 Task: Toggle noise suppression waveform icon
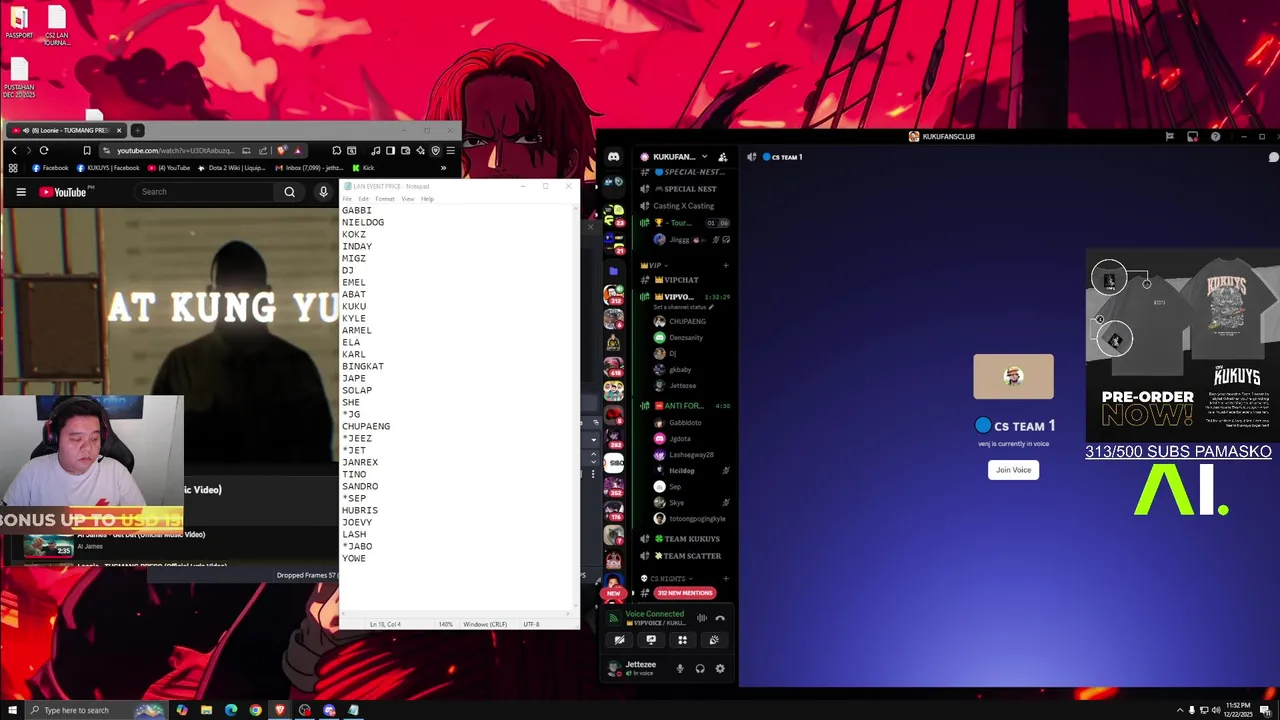pos(702,618)
